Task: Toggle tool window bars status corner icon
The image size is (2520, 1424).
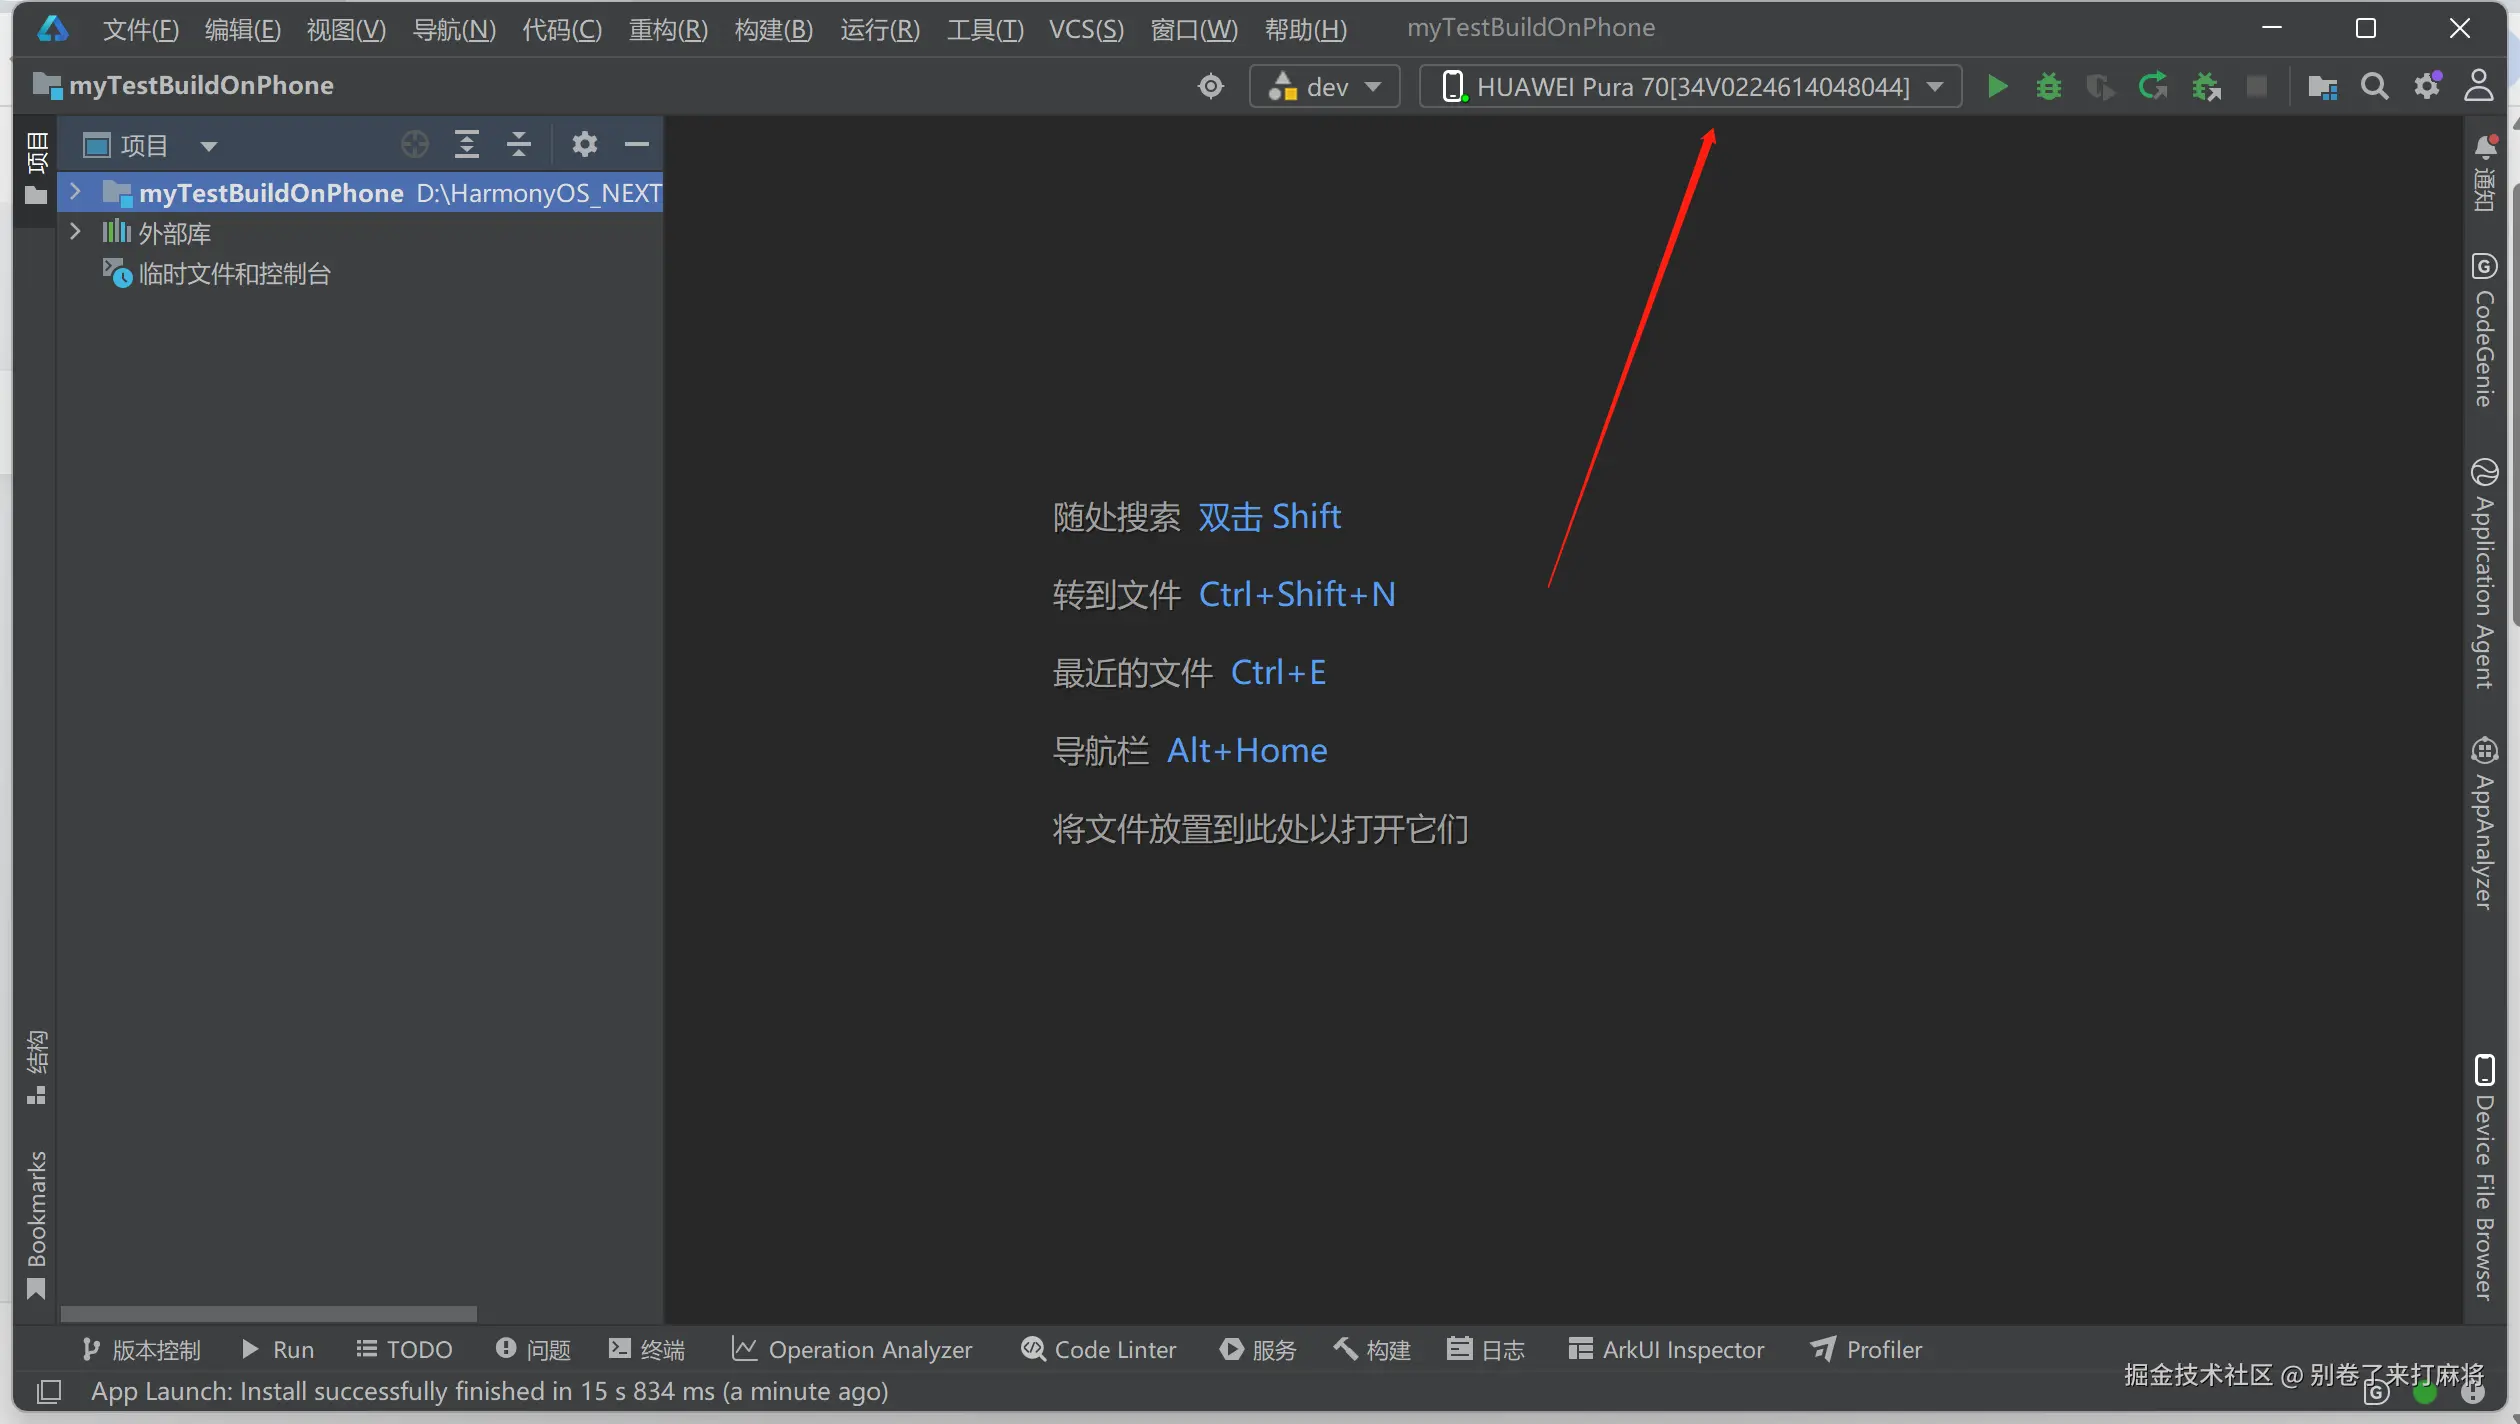Action: 48,1391
